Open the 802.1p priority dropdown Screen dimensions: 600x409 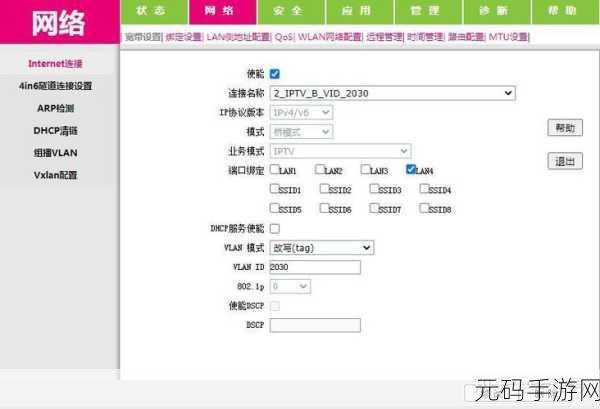(x=290, y=286)
